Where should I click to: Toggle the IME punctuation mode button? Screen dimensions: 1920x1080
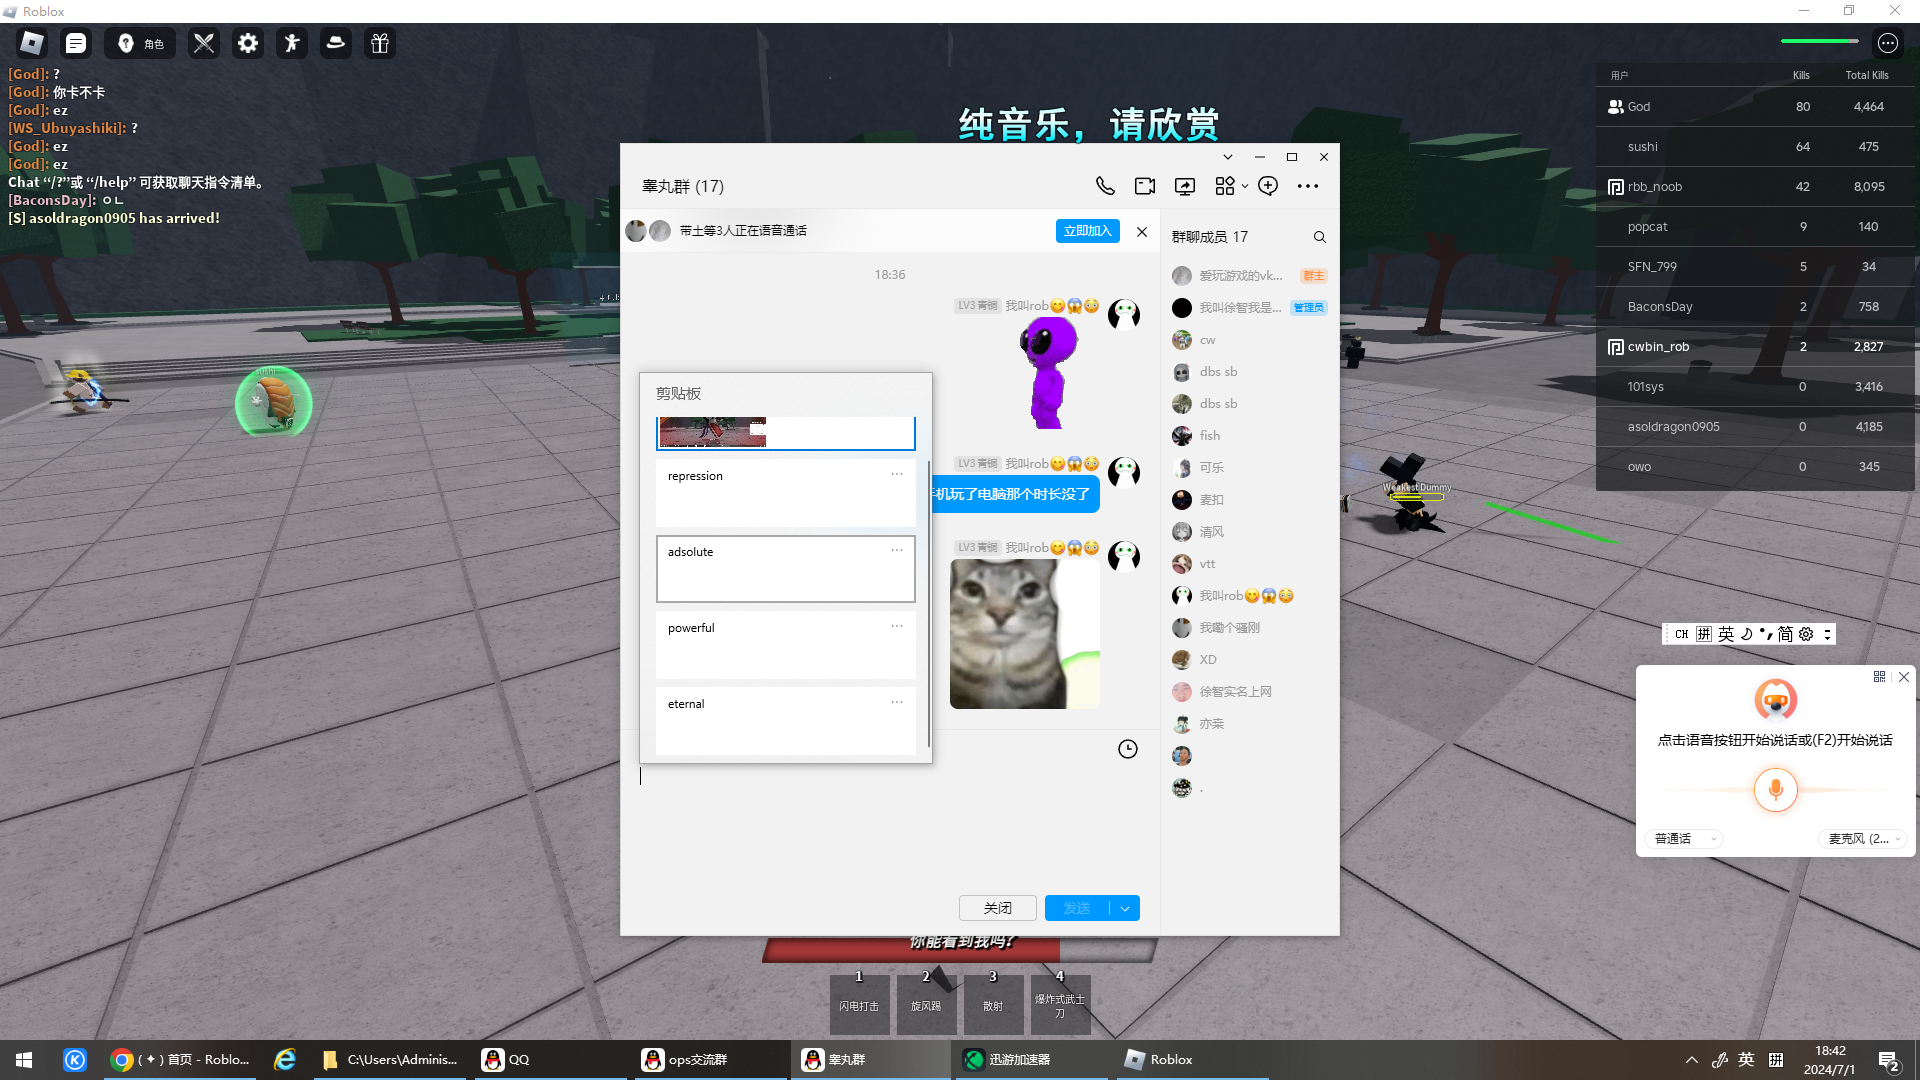click(x=1765, y=634)
